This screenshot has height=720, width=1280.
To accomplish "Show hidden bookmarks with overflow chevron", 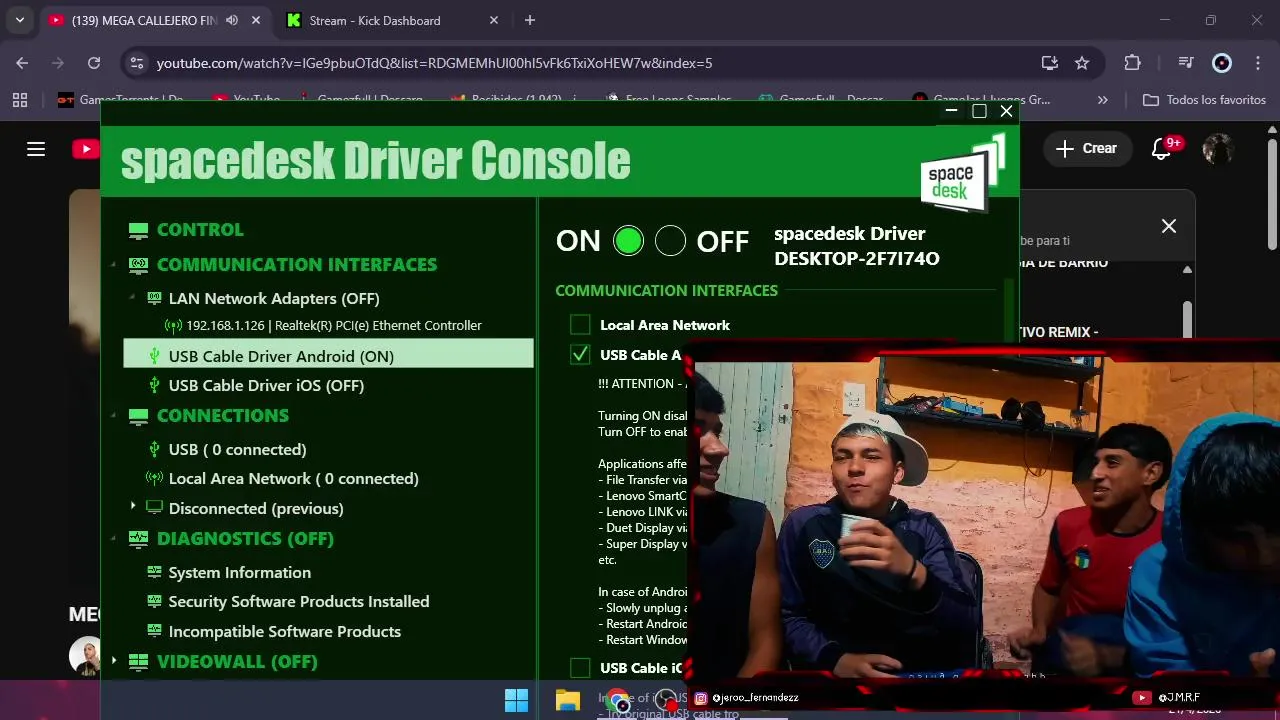I will point(1102,100).
